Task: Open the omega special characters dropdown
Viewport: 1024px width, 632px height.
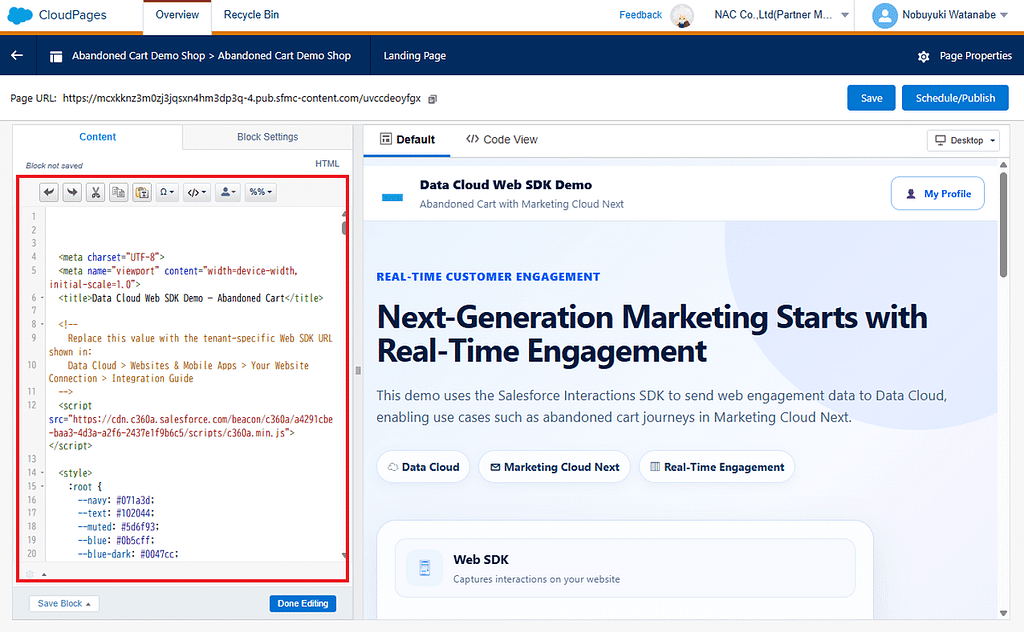Action: 167,192
